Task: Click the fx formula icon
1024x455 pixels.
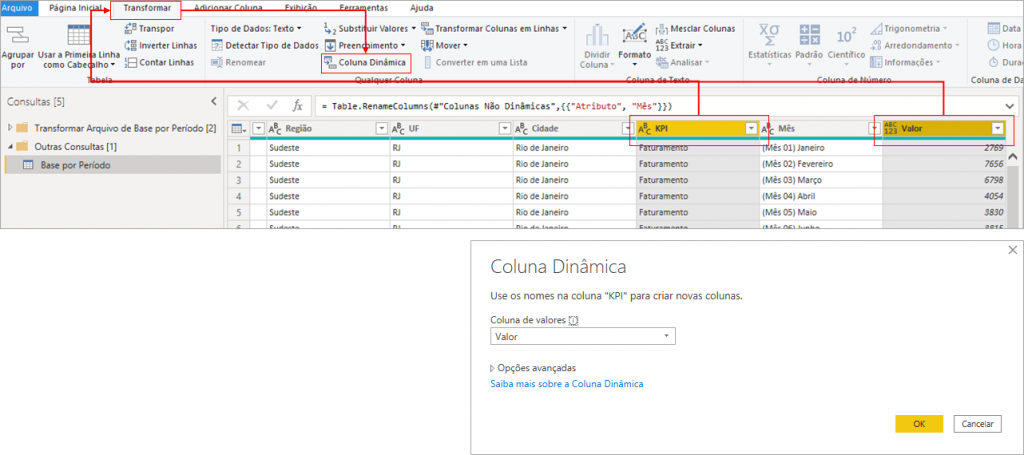Action: pyautogui.click(x=298, y=105)
